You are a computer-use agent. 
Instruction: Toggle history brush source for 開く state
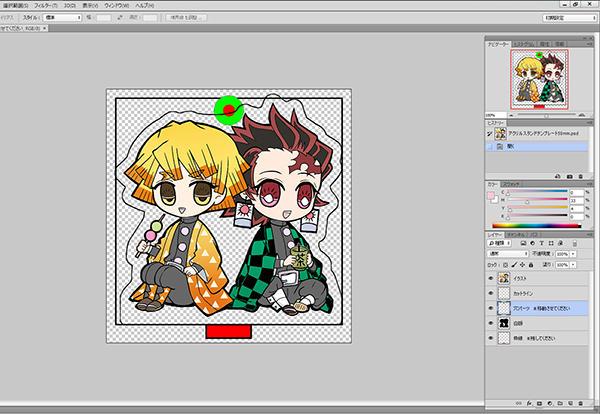pyautogui.click(x=489, y=147)
